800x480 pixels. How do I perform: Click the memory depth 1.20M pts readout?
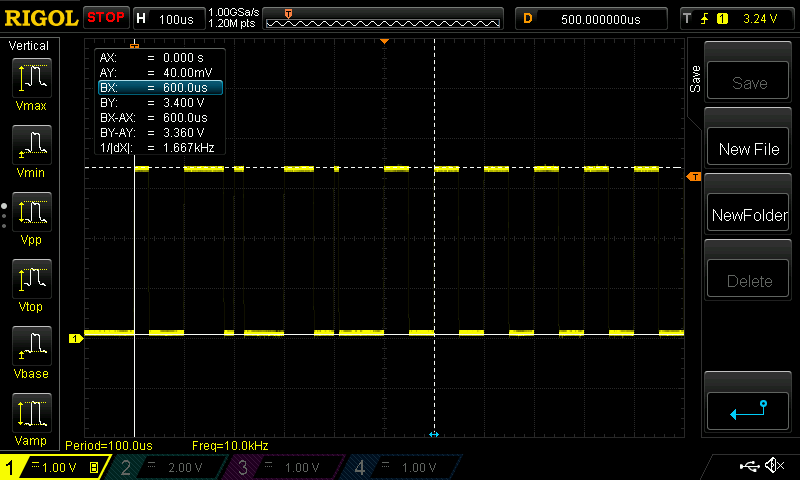[232, 23]
